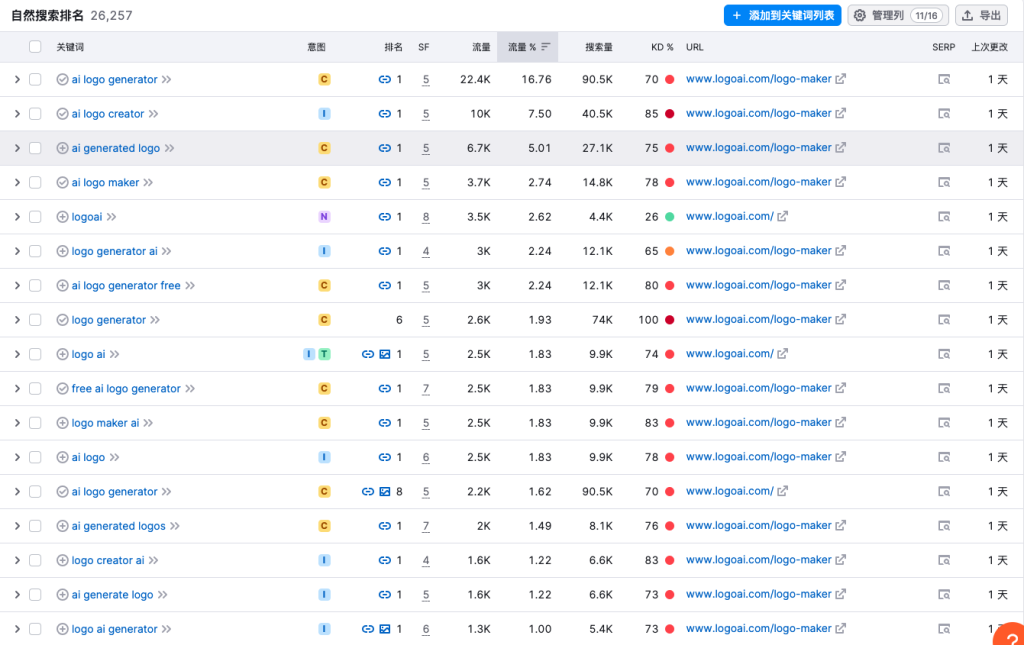Open external link icon for logoai row URL

click(782, 216)
